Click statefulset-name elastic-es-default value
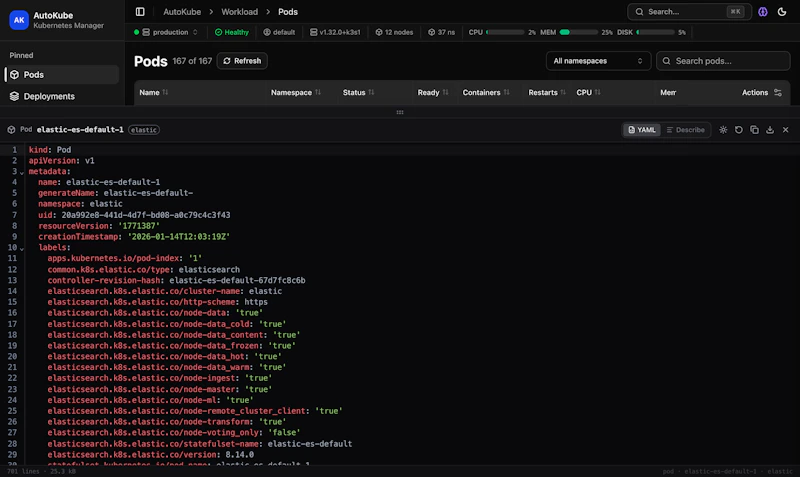 click(310, 443)
